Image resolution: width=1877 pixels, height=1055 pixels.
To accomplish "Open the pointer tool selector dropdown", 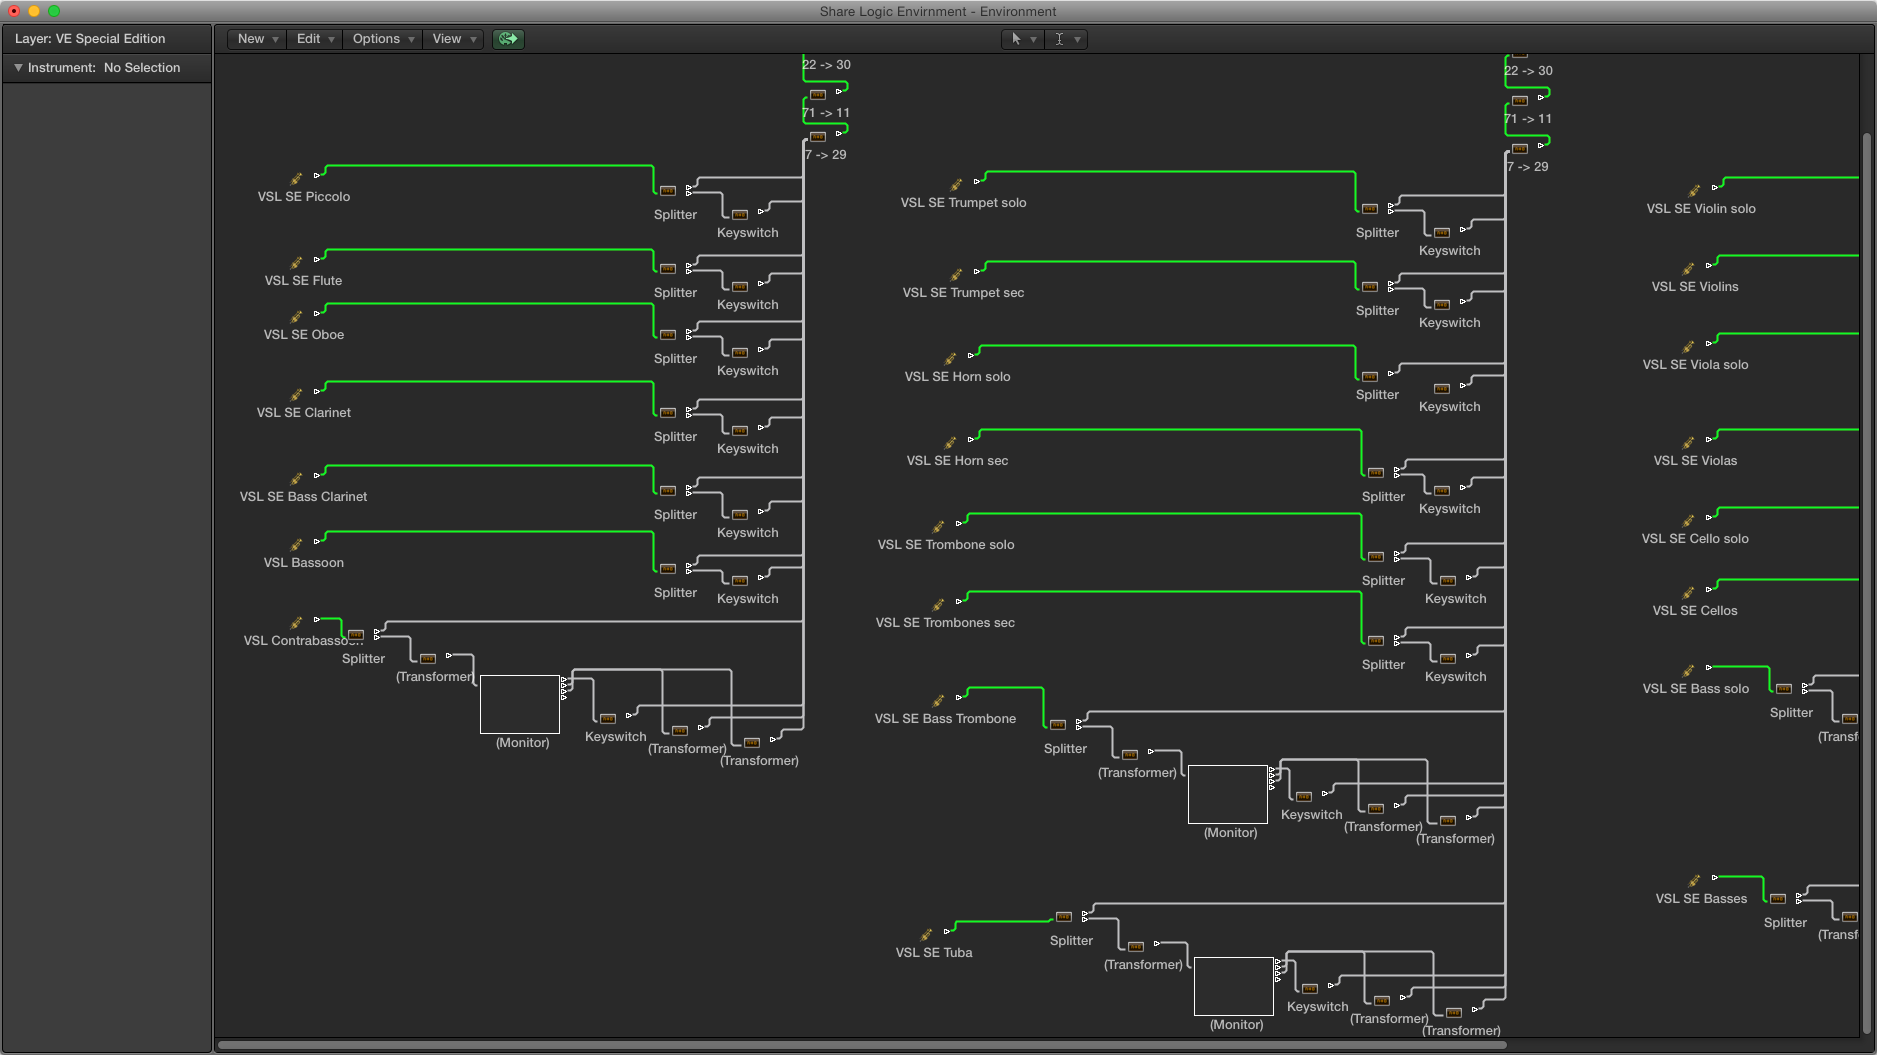I will pos(1023,39).
